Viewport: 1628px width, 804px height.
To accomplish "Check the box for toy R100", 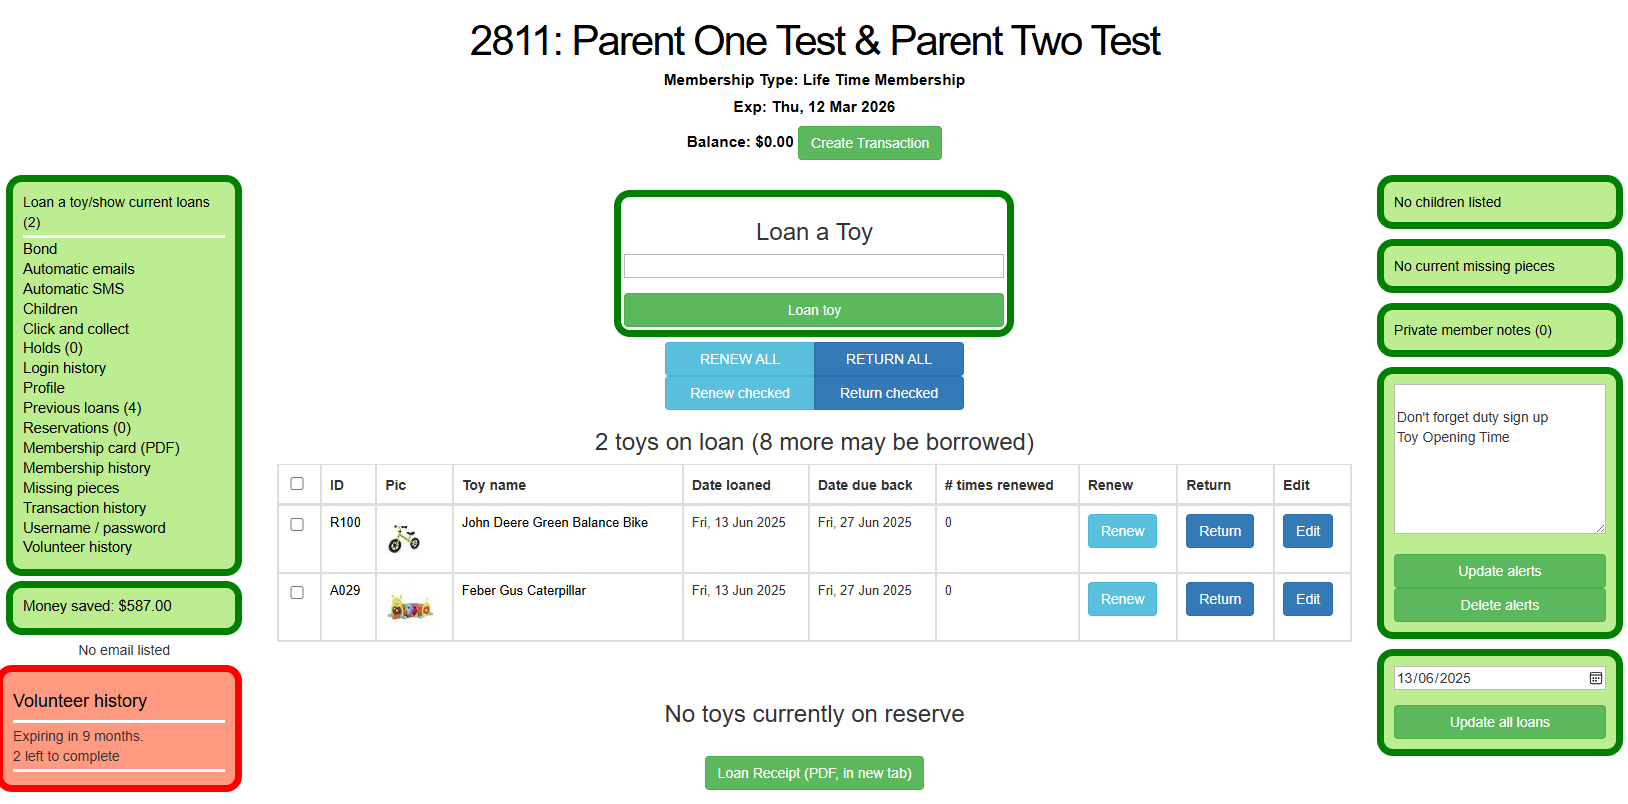I will point(297,524).
